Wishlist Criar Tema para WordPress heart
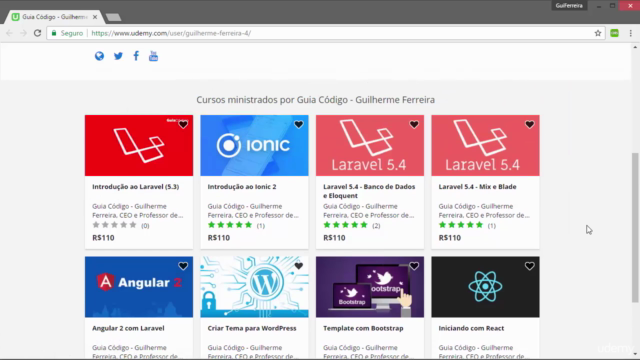 [x=299, y=266]
